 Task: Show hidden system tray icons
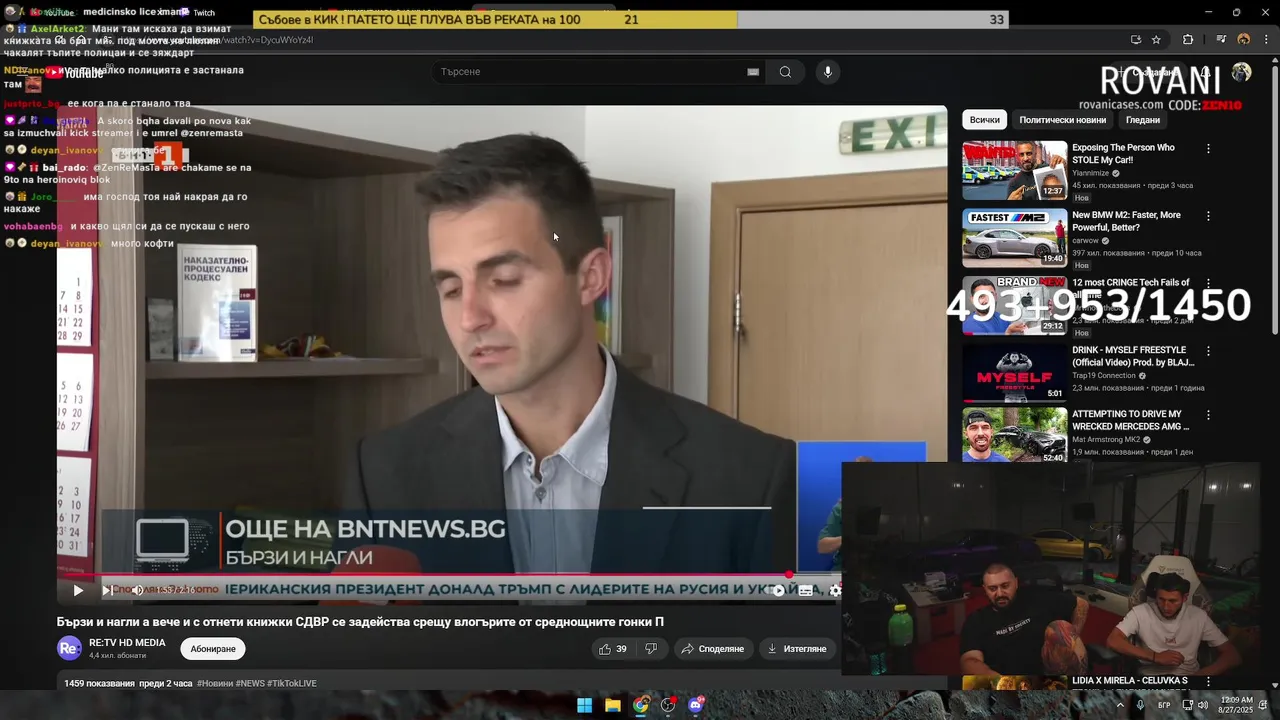click(x=1120, y=705)
